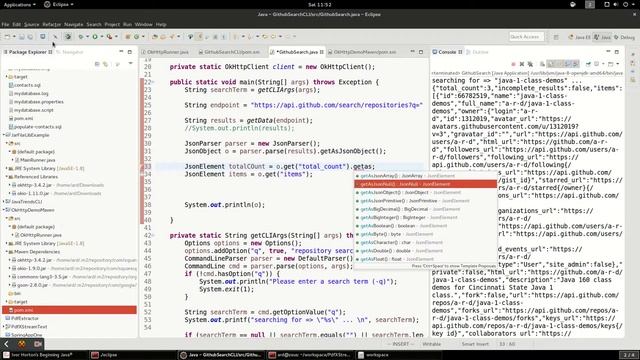Click the Pin Console icon
The image size is (640, 360).
588,64
